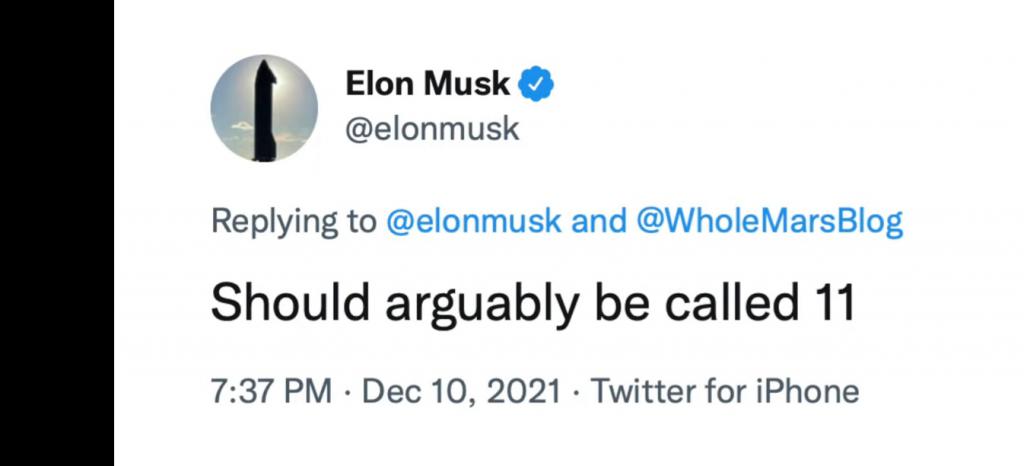Click the word 'and' between the mentions
1024x466 pixels.
click(x=598, y=222)
